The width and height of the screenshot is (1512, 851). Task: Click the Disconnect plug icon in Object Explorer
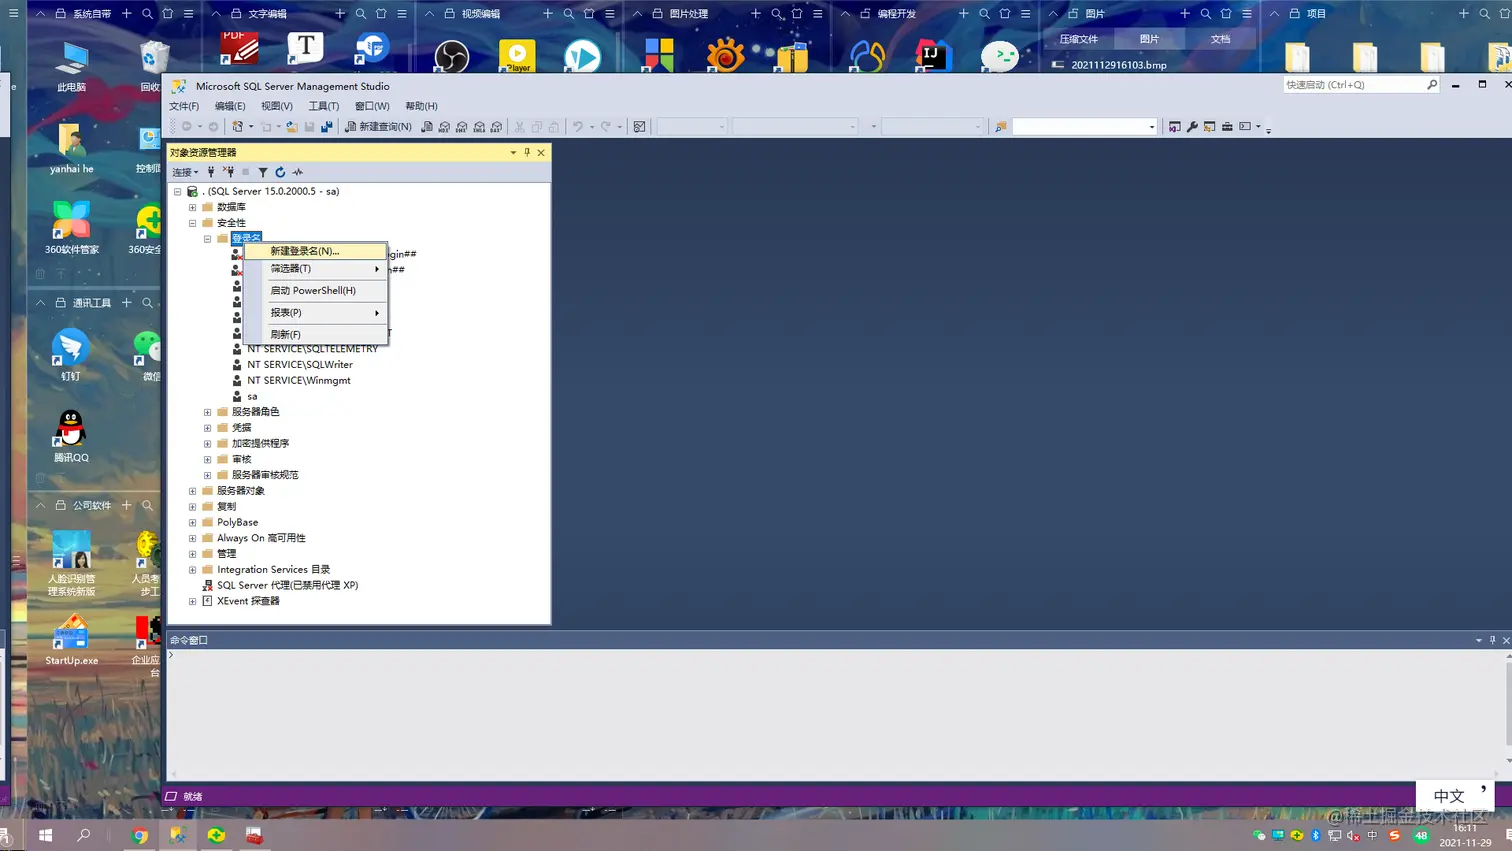point(228,172)
